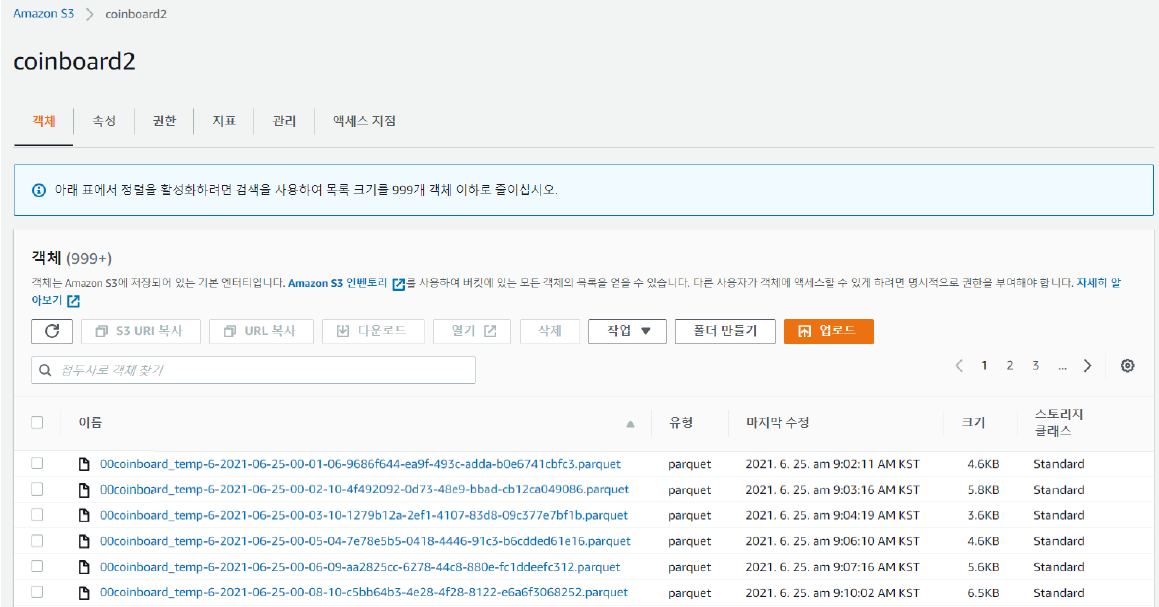Click Amazon S3 breadcrumb link

point(44,14)
